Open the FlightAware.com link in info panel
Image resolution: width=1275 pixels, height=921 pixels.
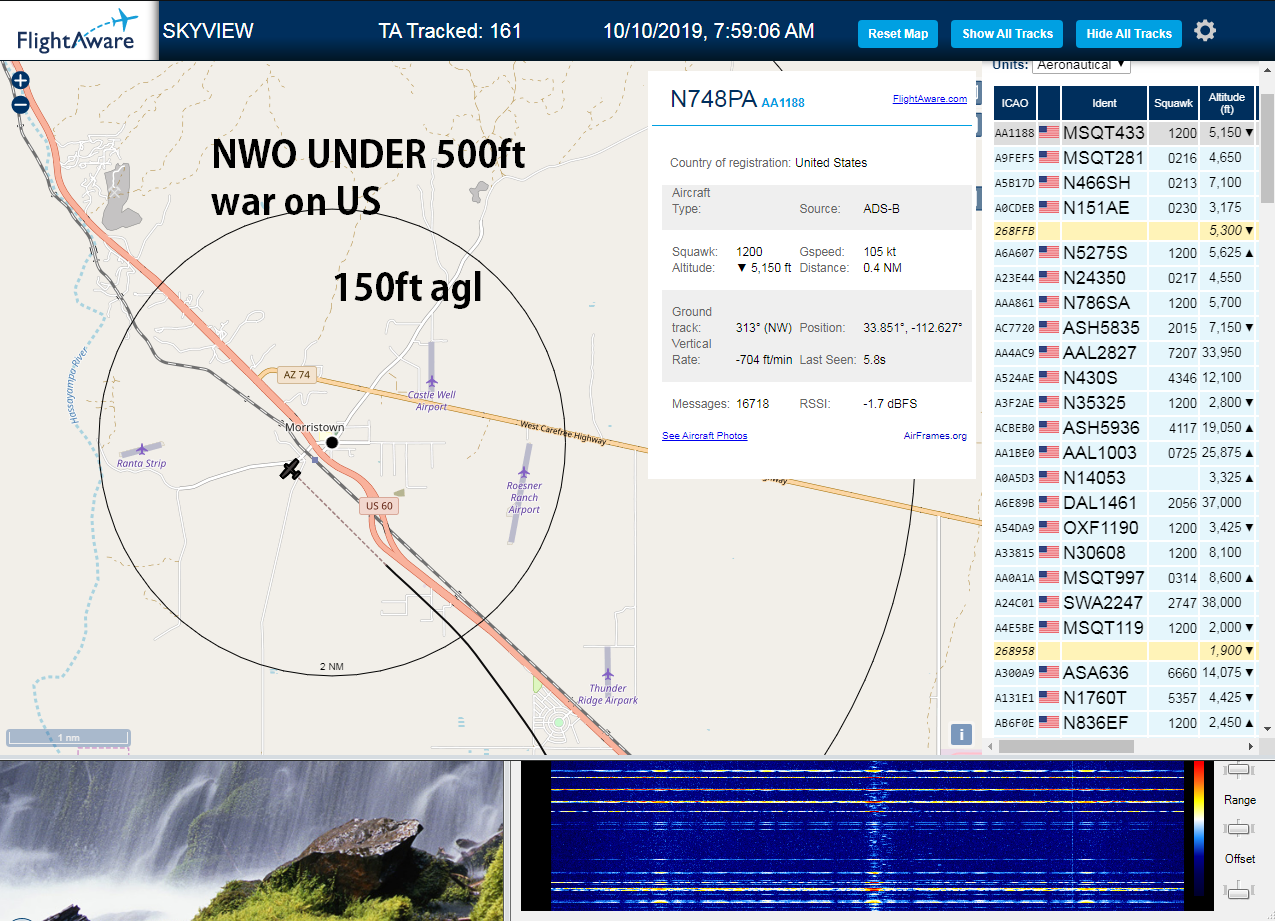coord(930,99)
